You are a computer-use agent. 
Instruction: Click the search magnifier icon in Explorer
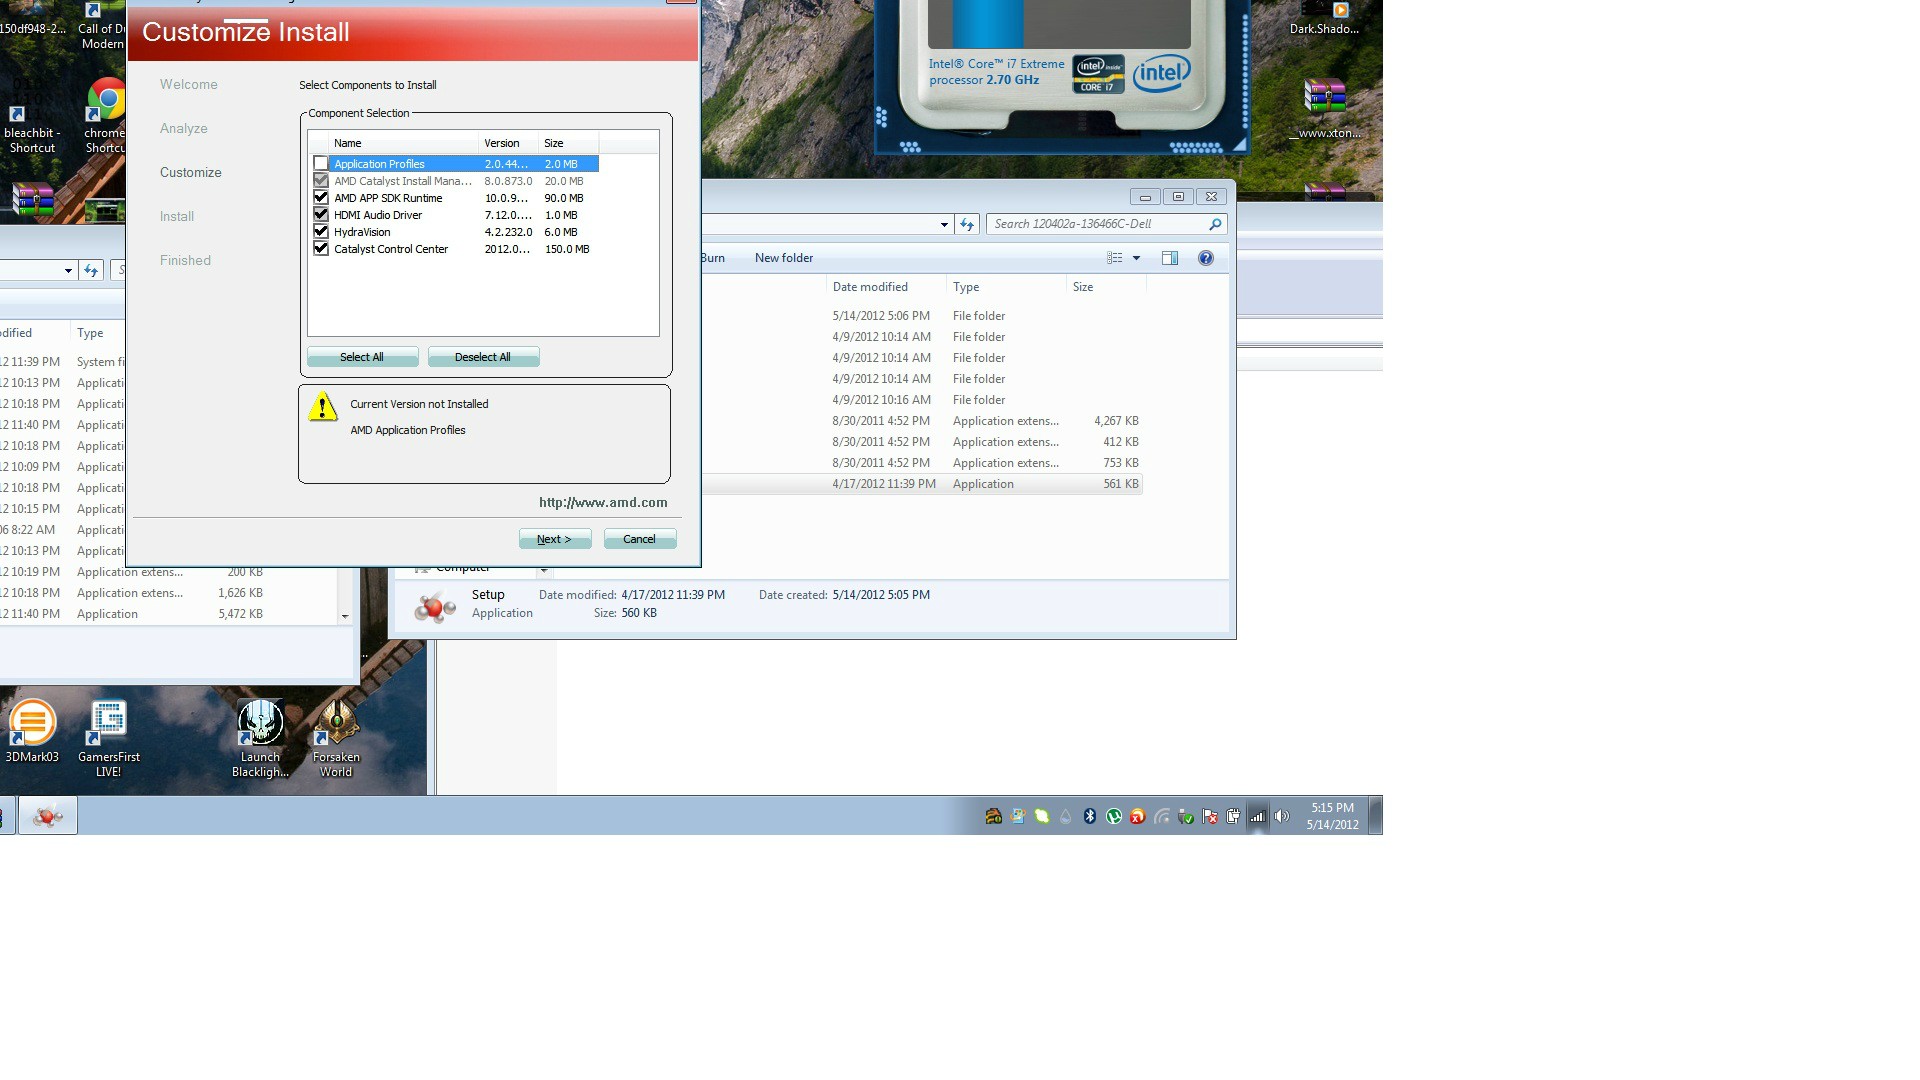click(x=1215, y=224)
